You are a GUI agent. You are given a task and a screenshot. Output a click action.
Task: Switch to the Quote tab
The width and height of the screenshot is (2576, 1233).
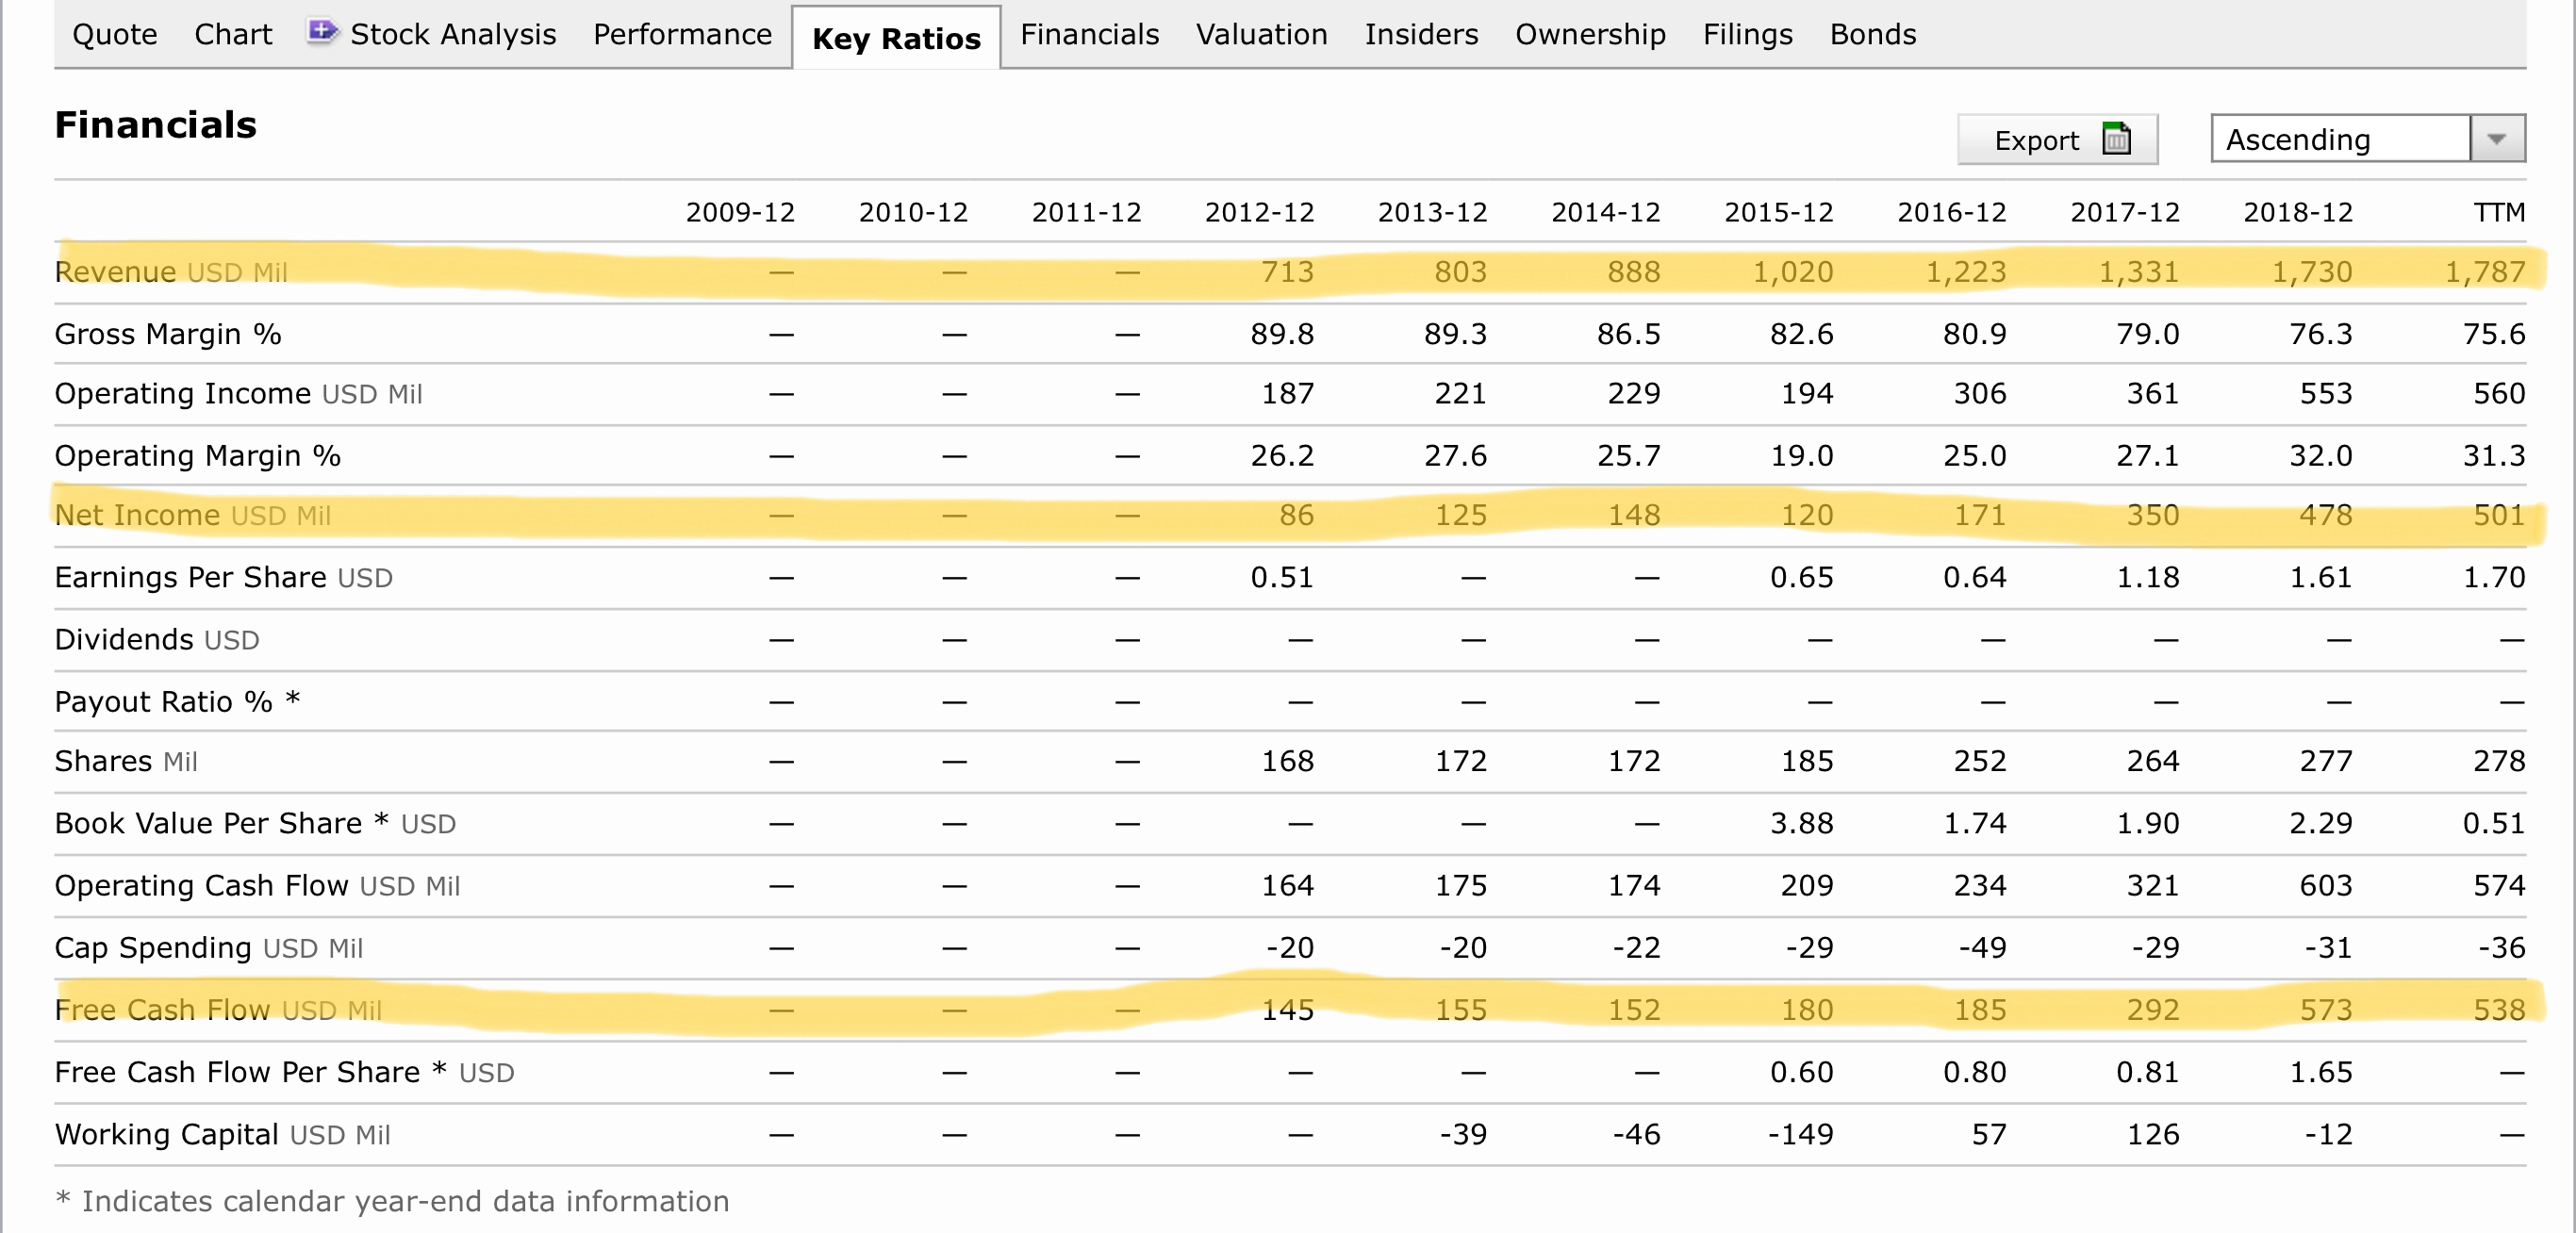(115, 35)
